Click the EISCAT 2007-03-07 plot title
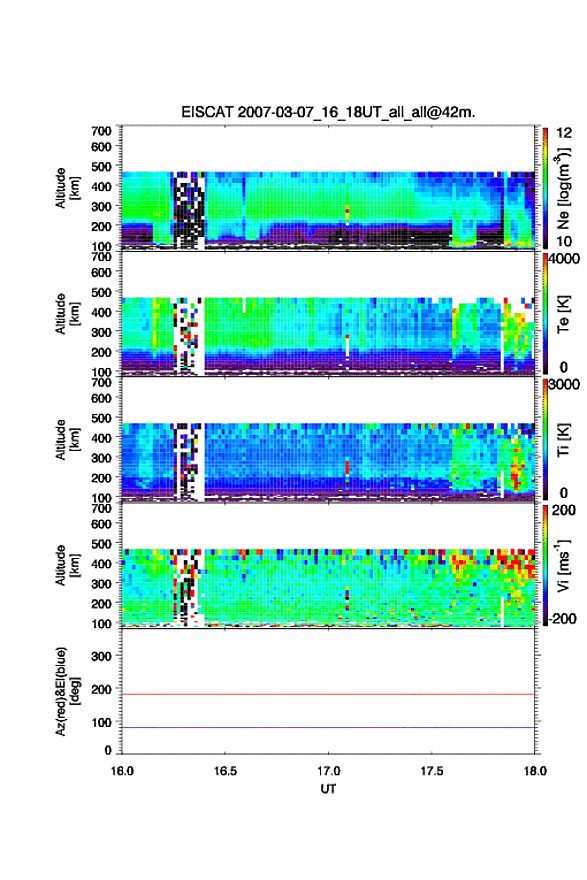 [x=328, y=112]
